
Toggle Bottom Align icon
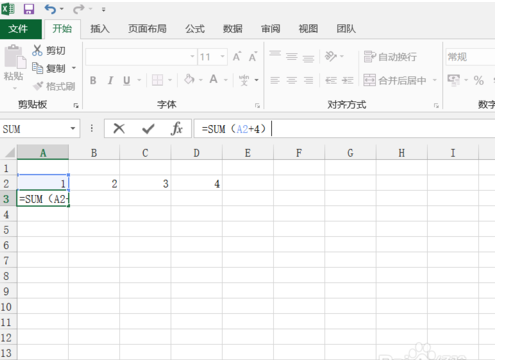(x=308, y=58)
